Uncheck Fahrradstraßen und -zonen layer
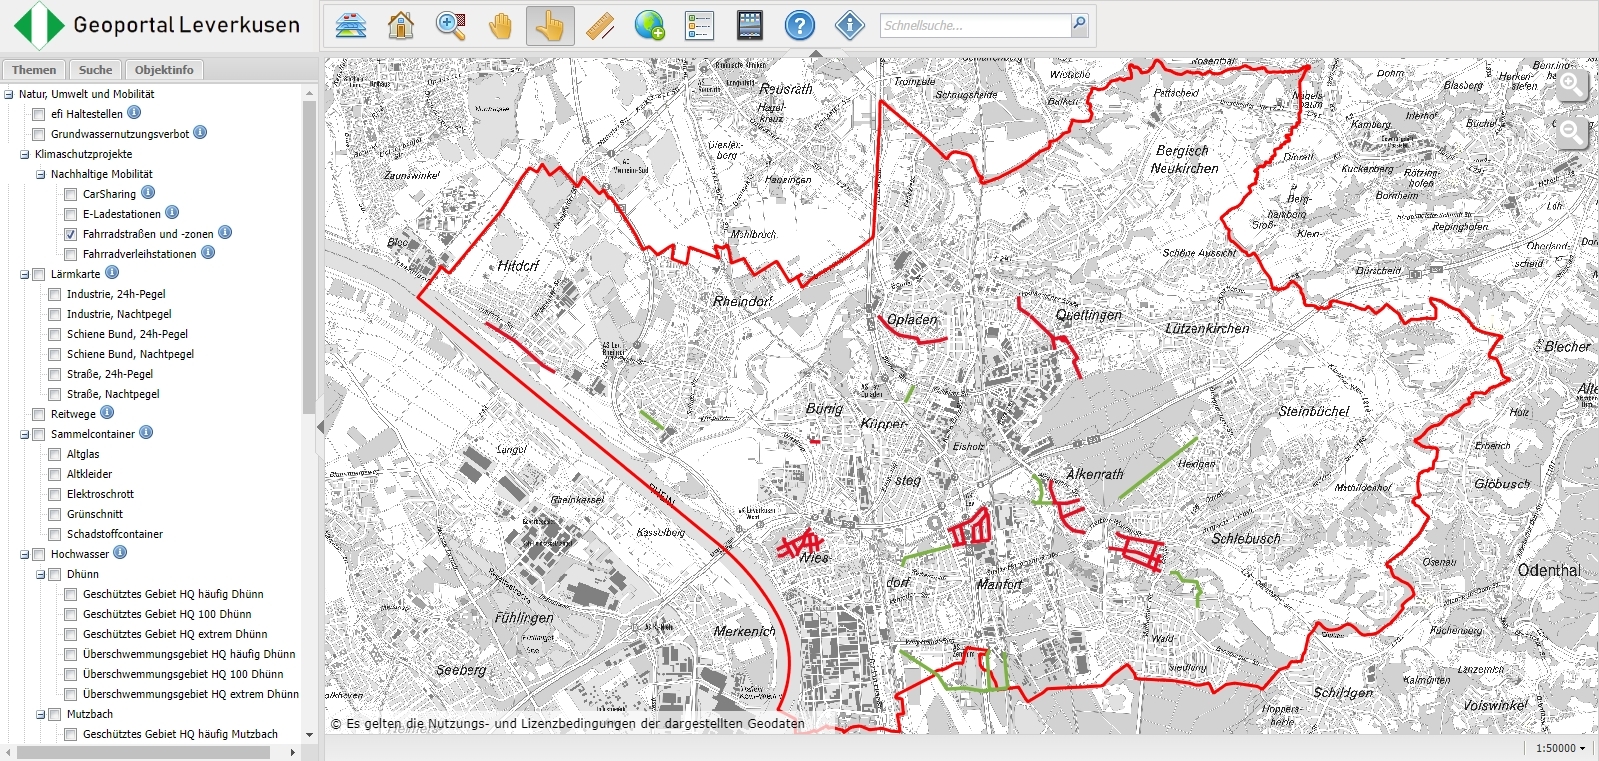Viewport: 1599px width, 761px height. 71,234
